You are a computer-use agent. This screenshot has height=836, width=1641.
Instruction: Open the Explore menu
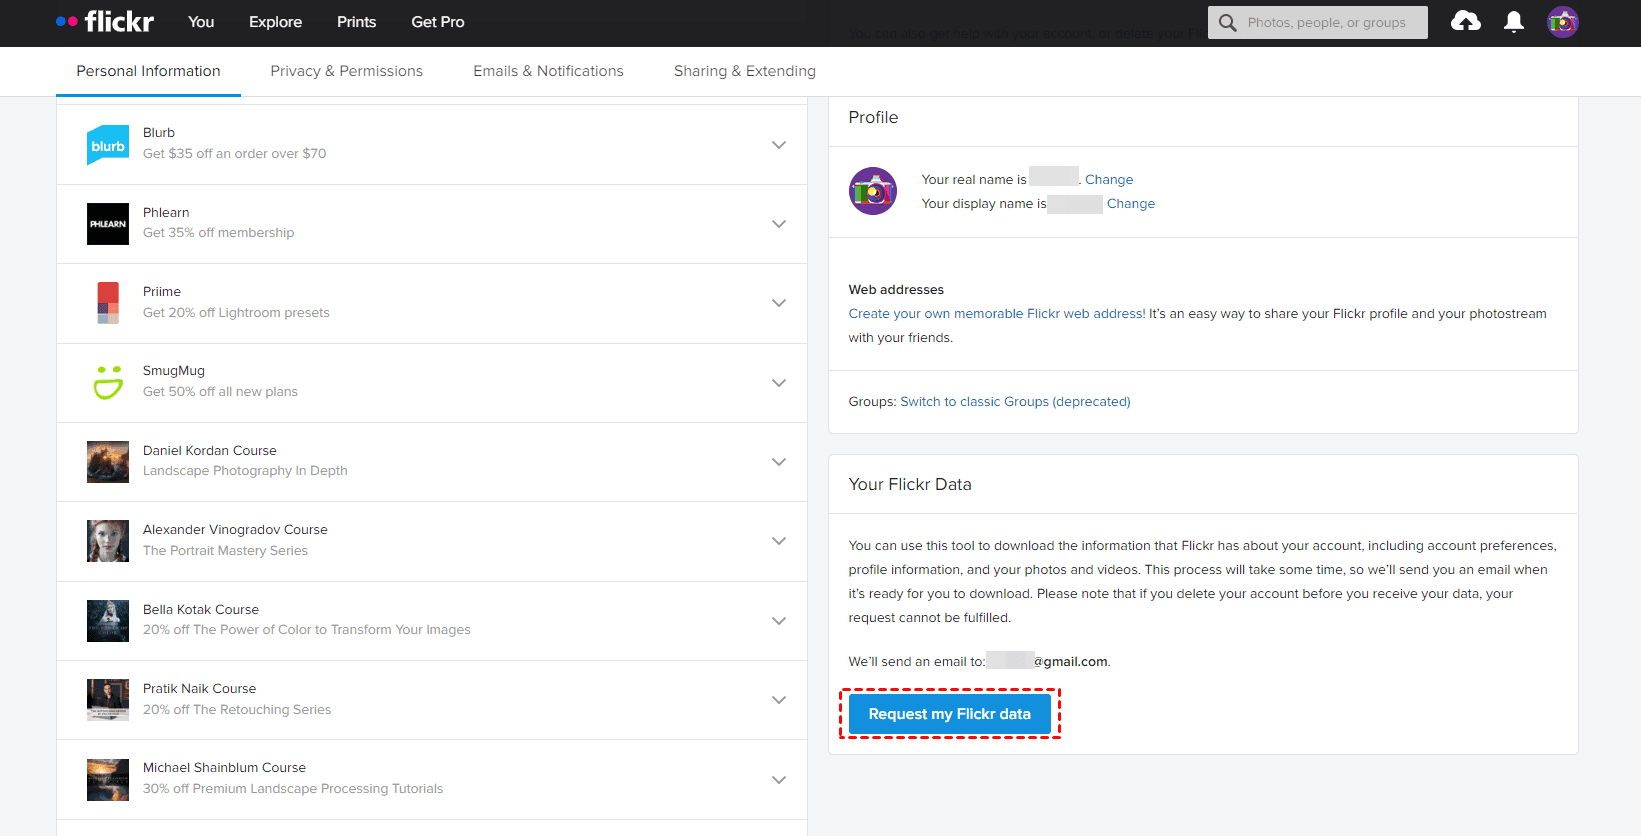pos(275,22)
